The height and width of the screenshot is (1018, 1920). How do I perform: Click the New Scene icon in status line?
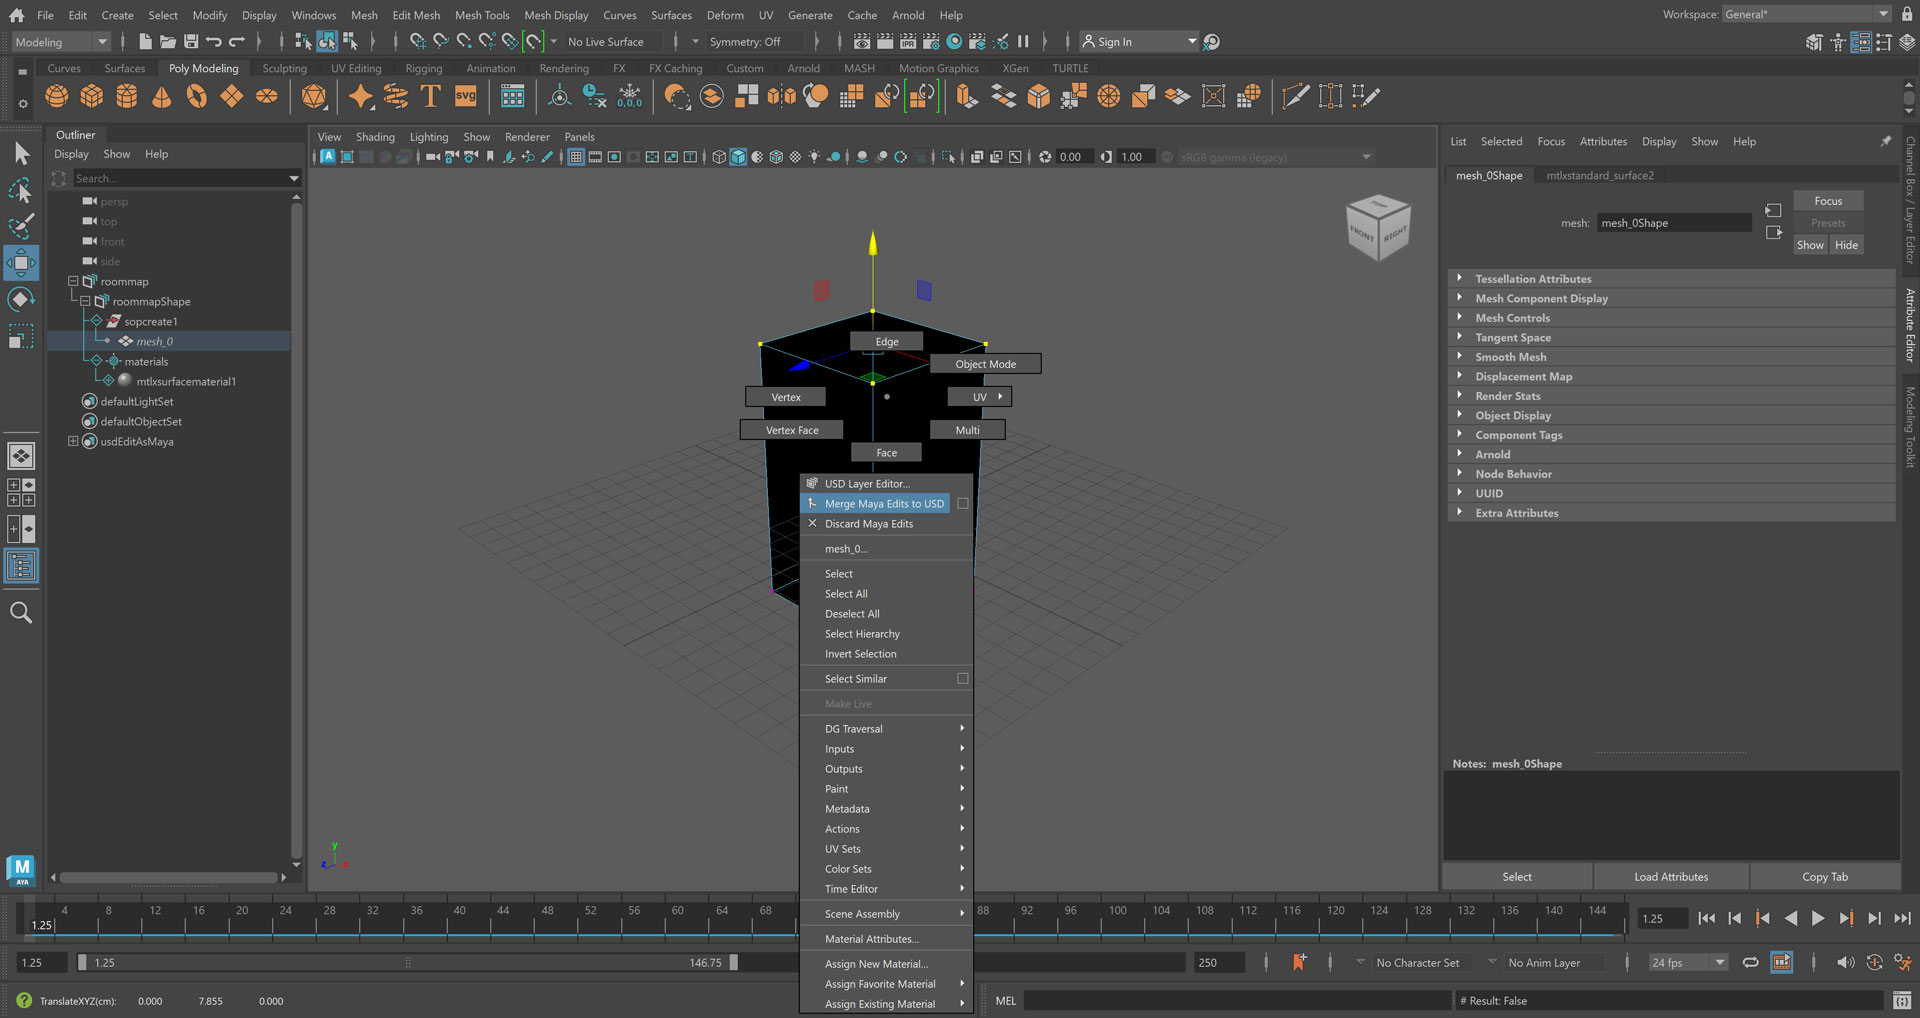(145, 41)
